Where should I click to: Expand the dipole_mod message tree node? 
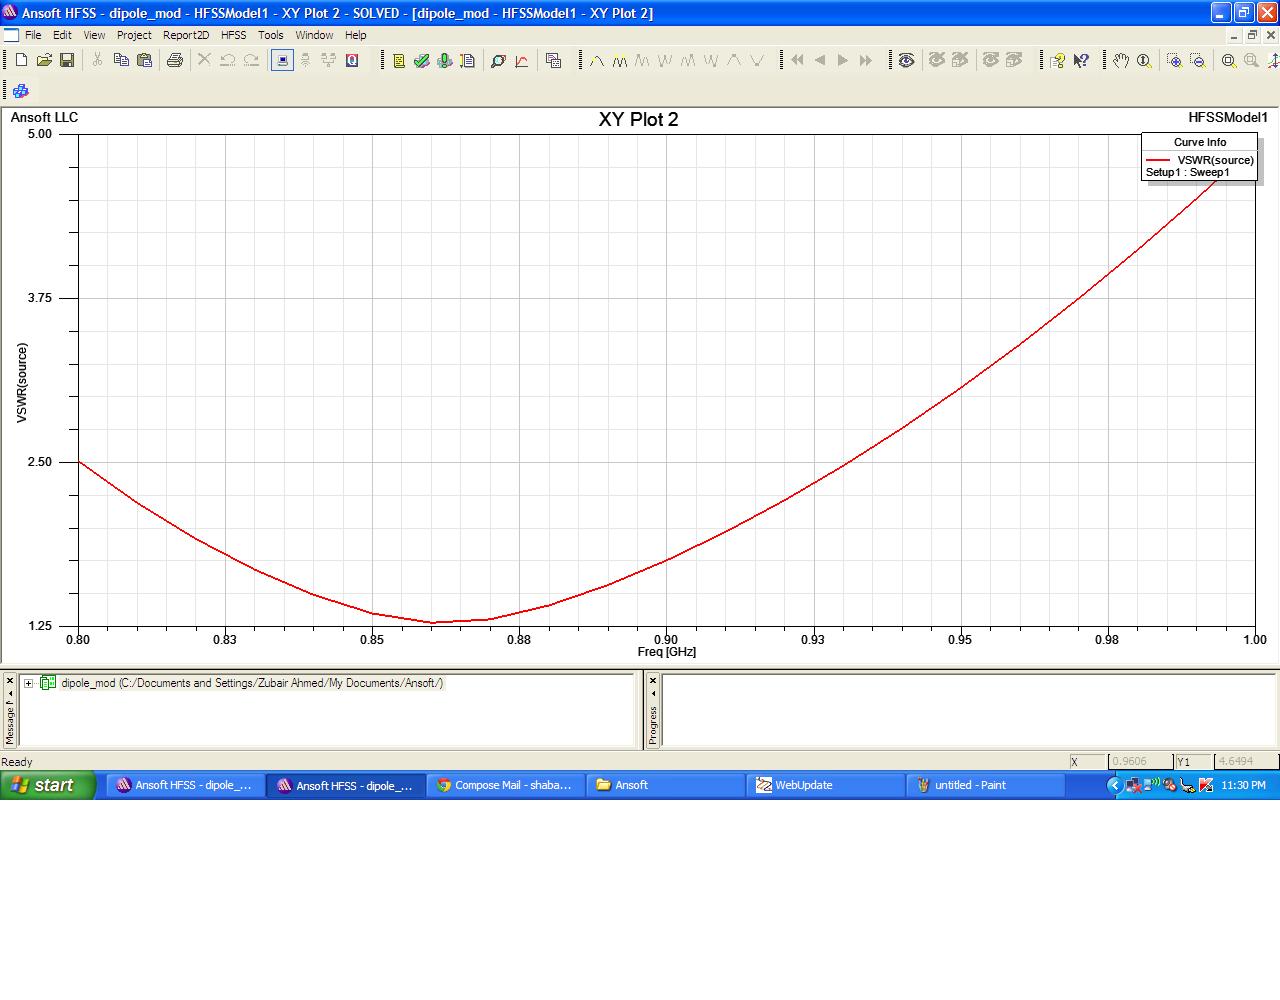point(29,684)
